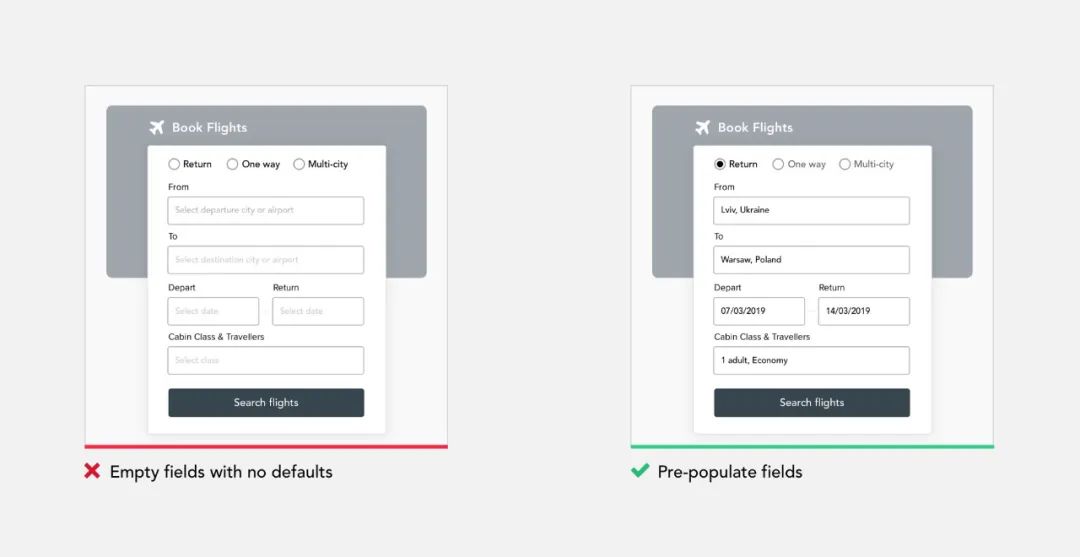Click the selected Return radio in the pre-populated form
The width and height of the screenshot is (1080, 557).
720,164
